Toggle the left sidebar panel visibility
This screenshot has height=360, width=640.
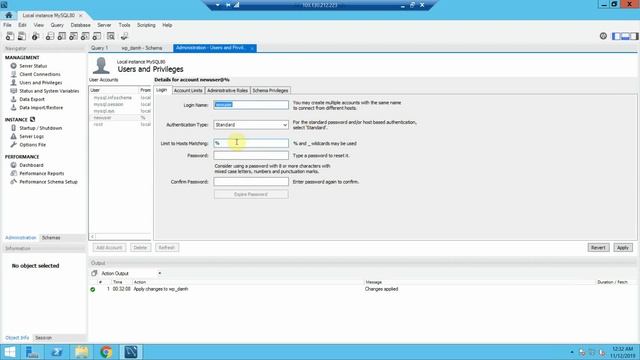coord(616,36)
